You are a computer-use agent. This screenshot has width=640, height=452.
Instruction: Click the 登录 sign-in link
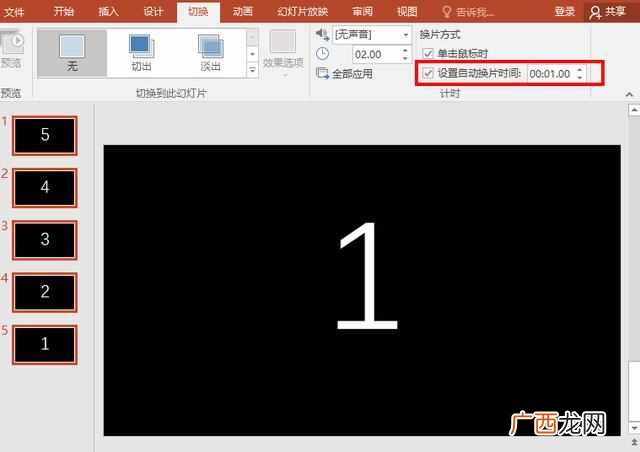(x=565, y=11)
